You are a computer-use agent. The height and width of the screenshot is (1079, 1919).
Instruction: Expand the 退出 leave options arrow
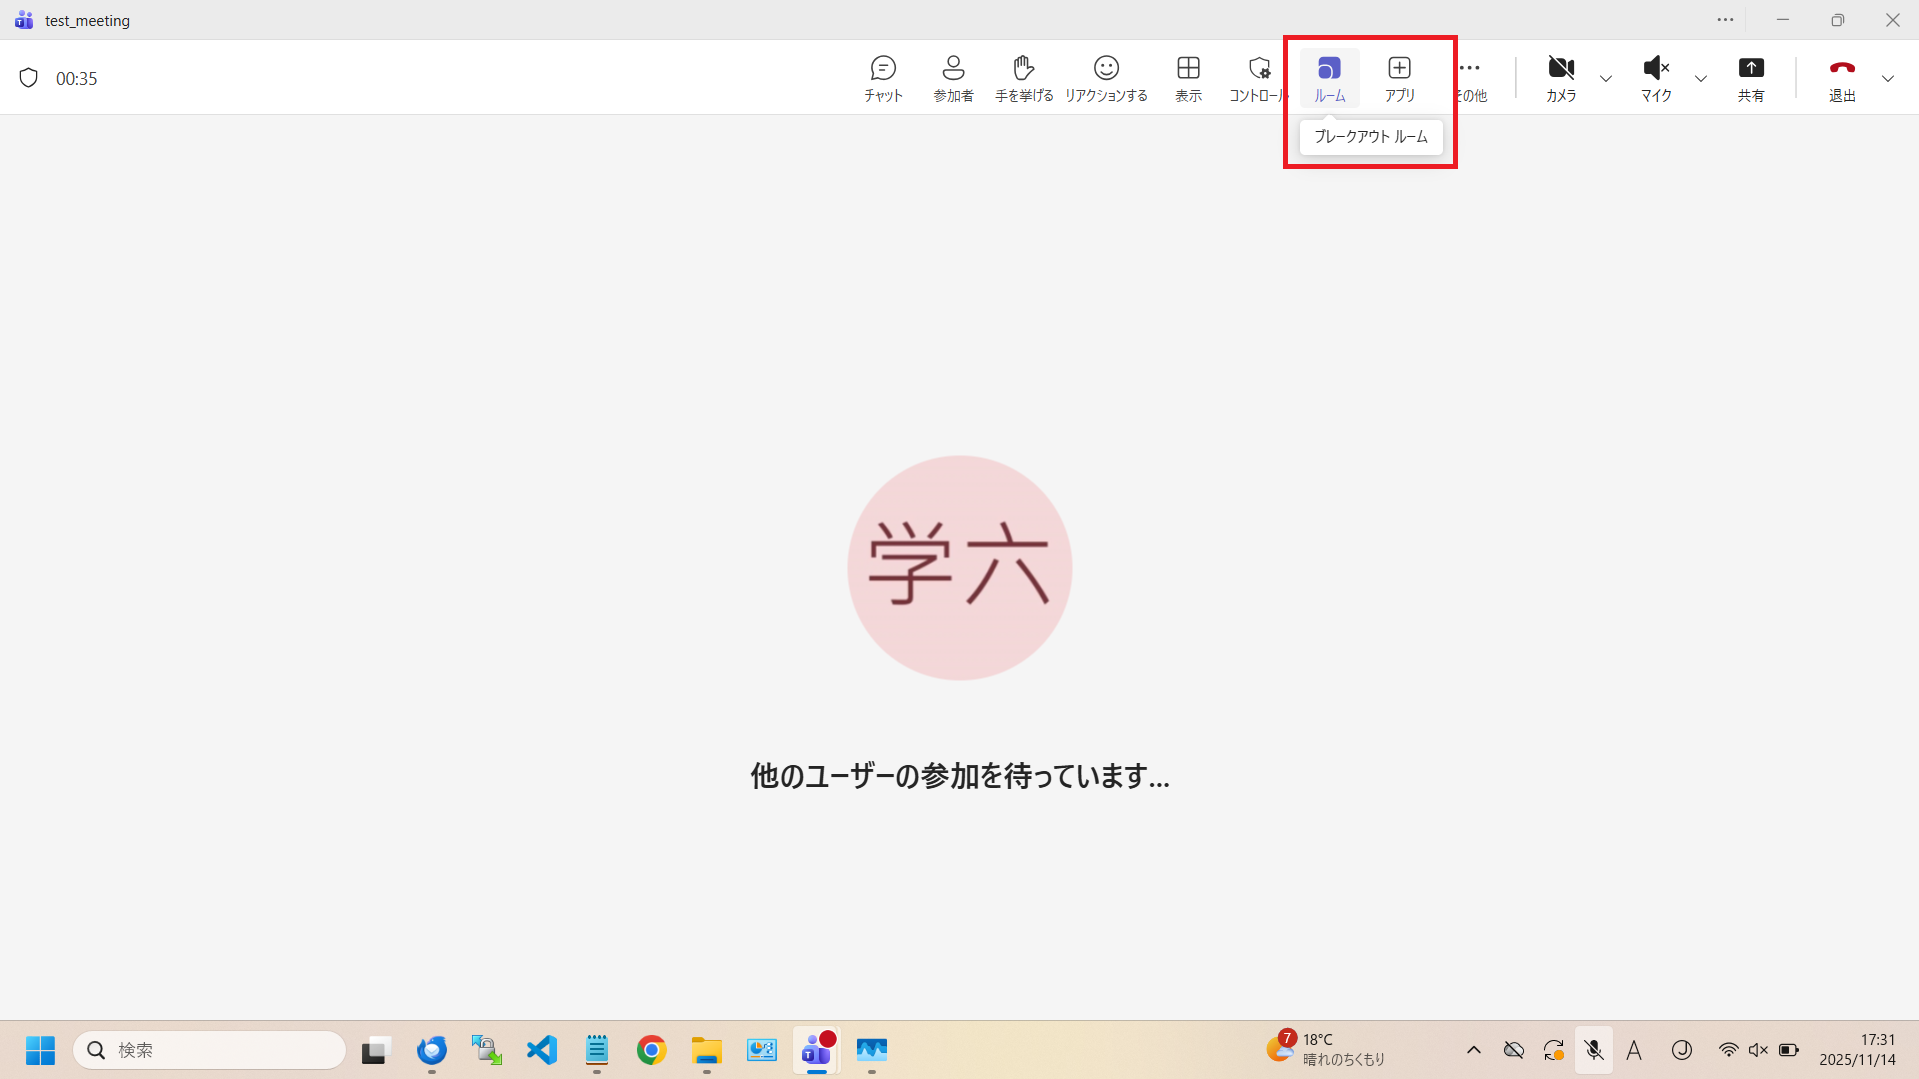tap(1887, 79)
